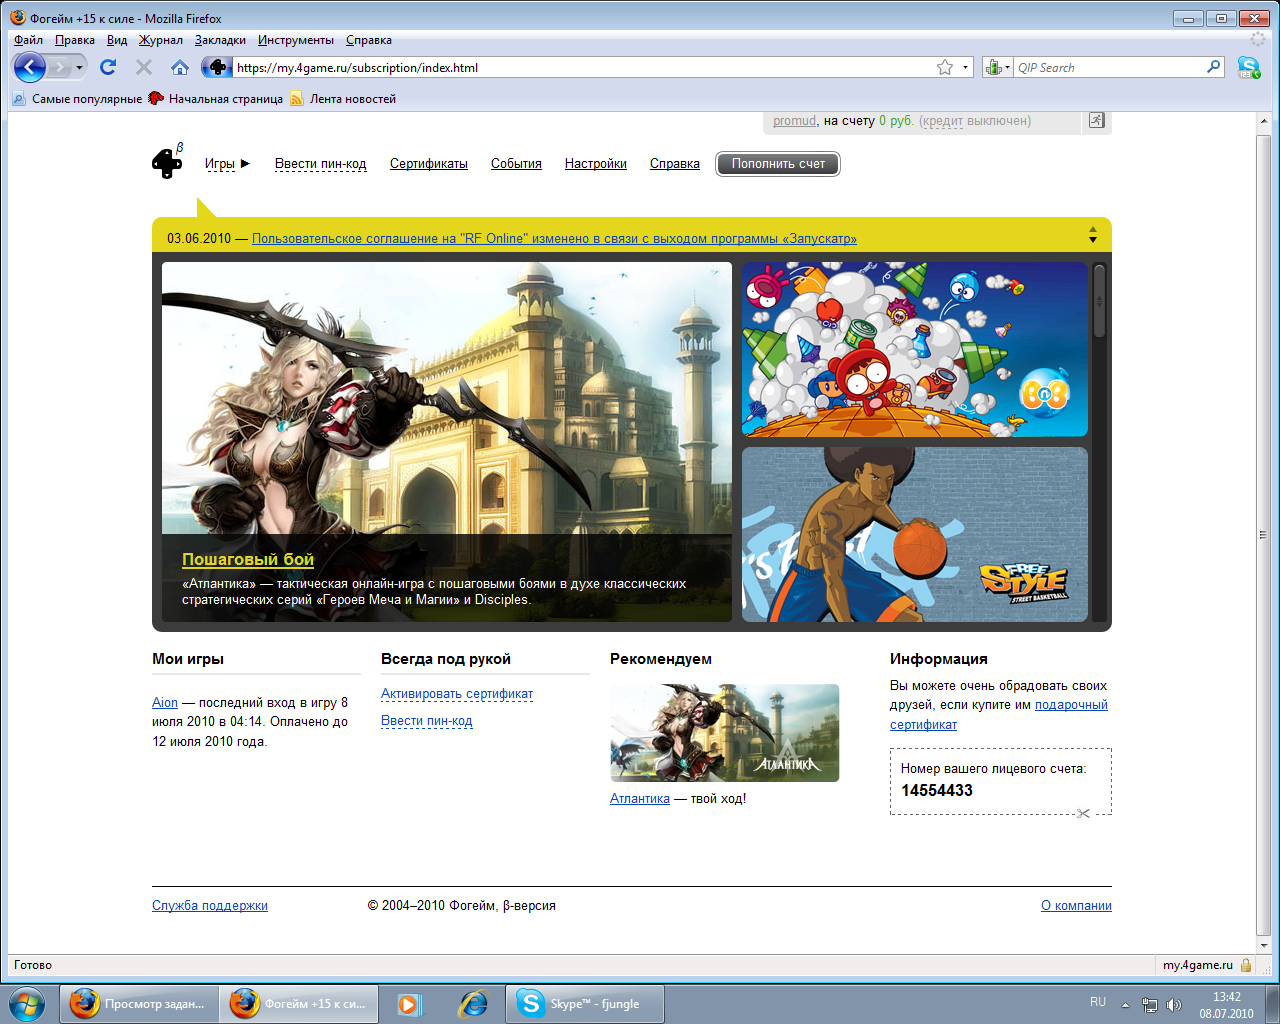Go back with the Firefox back arrow
The width and height of the screenshot is (1280, 1024).
click(x=30, y=67)
